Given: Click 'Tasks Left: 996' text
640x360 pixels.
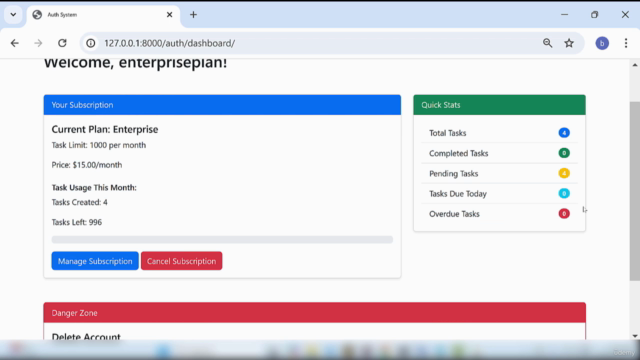Looking at the screenshot, I should click(77, 222).
